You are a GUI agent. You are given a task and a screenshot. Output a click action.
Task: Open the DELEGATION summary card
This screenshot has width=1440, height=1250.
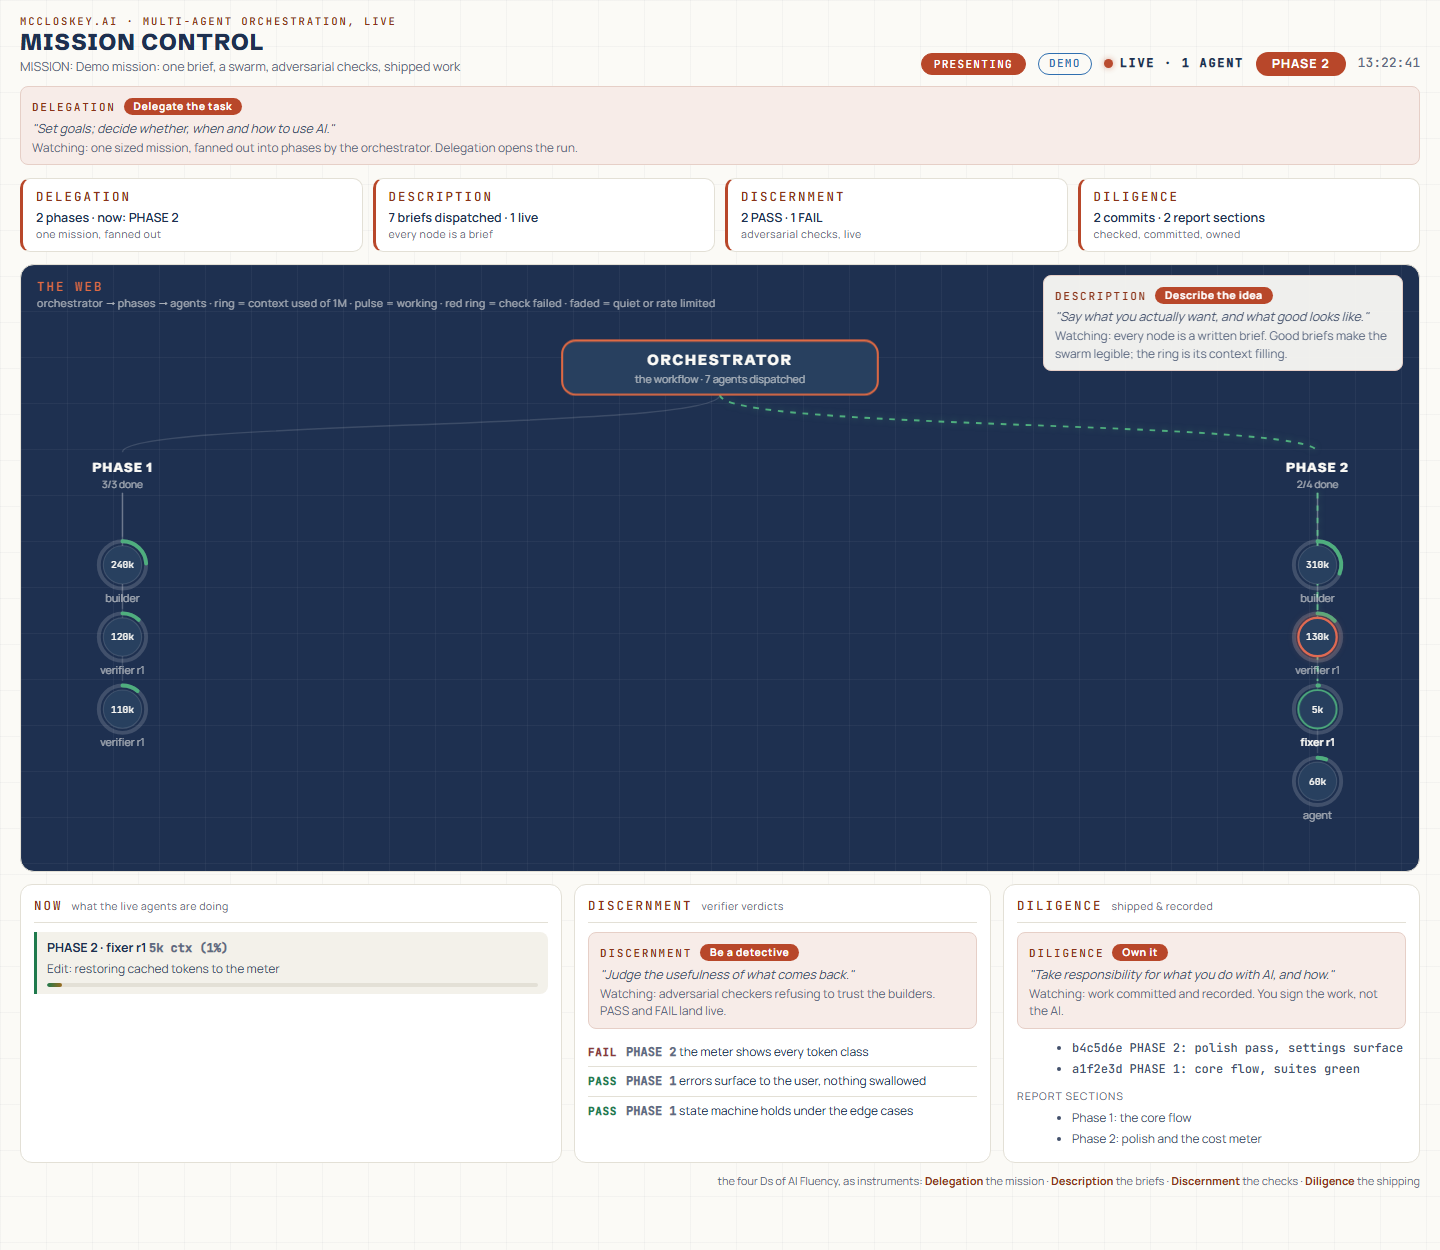(x=191, y=215)
